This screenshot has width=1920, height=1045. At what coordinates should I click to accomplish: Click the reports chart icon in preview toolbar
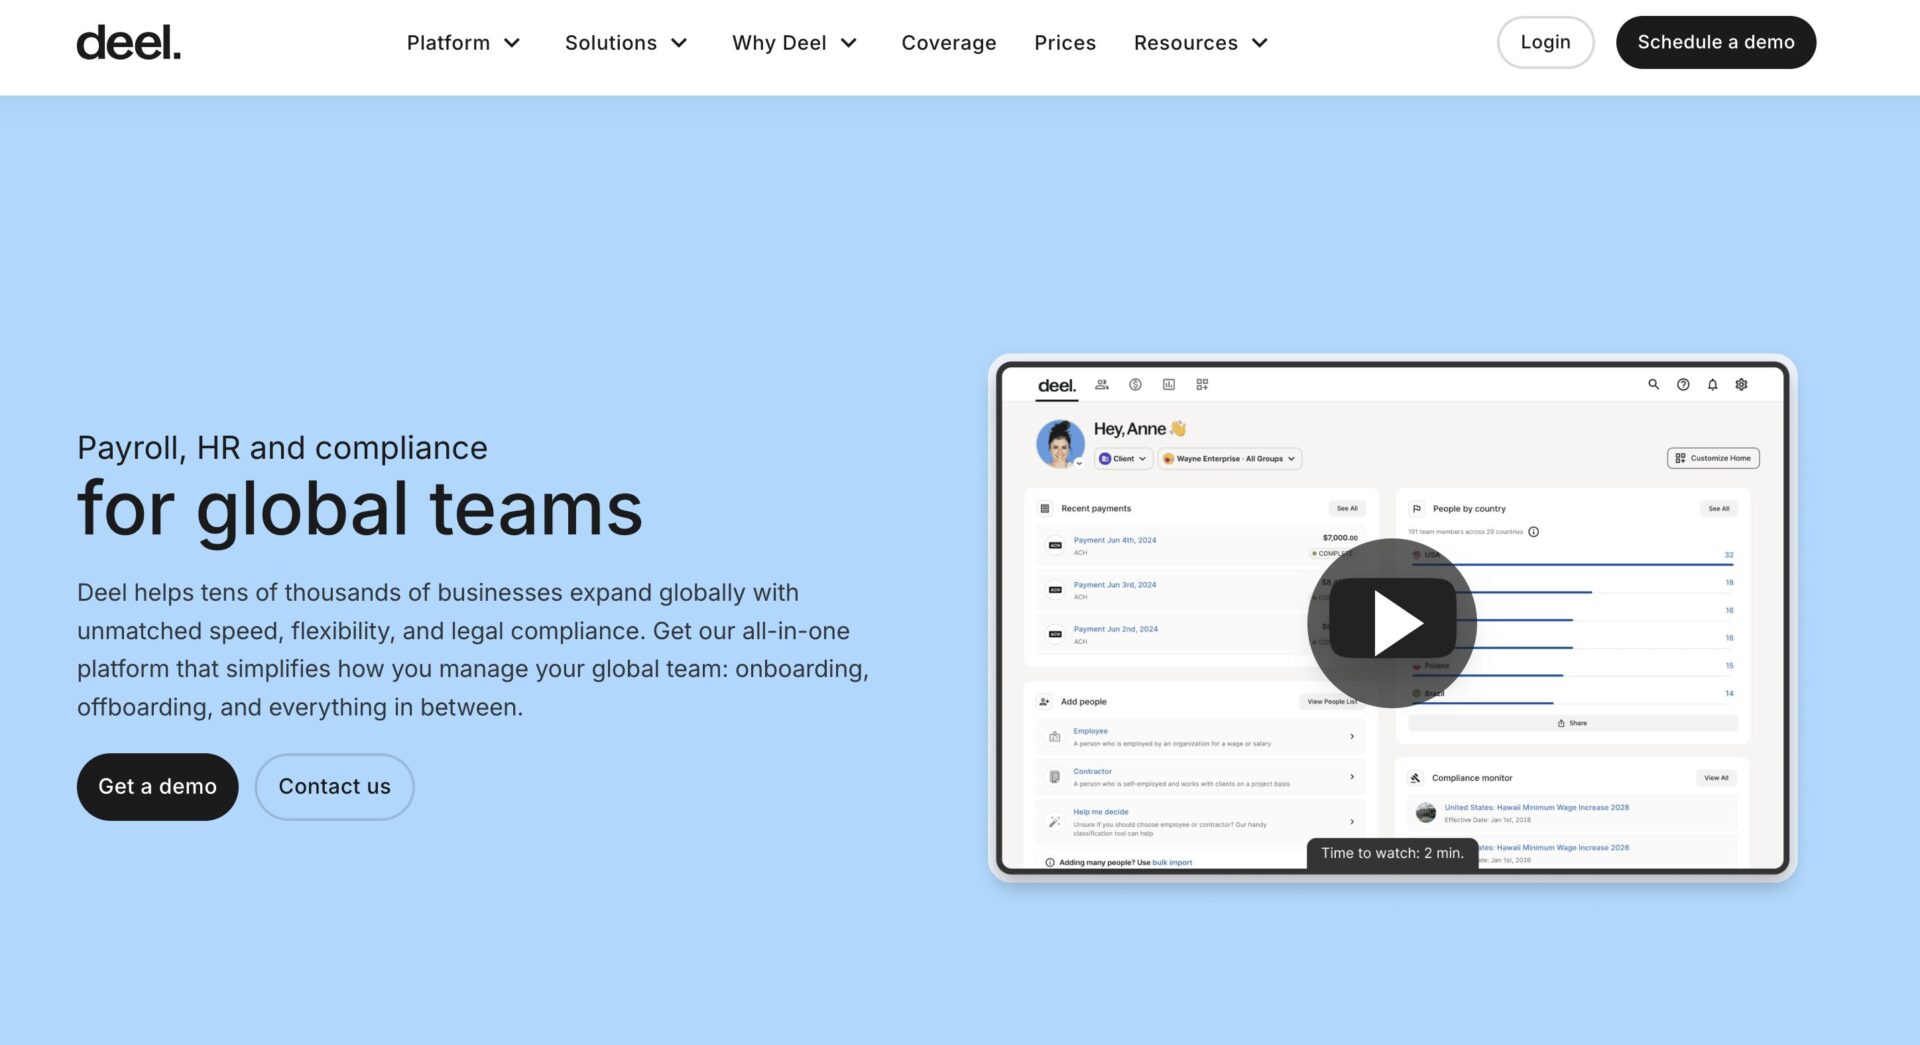click(x=1168, y=384)
